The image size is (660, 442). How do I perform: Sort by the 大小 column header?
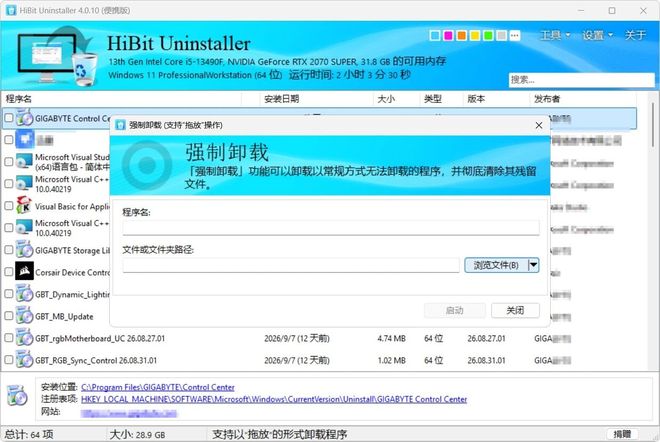coord(396,99)
